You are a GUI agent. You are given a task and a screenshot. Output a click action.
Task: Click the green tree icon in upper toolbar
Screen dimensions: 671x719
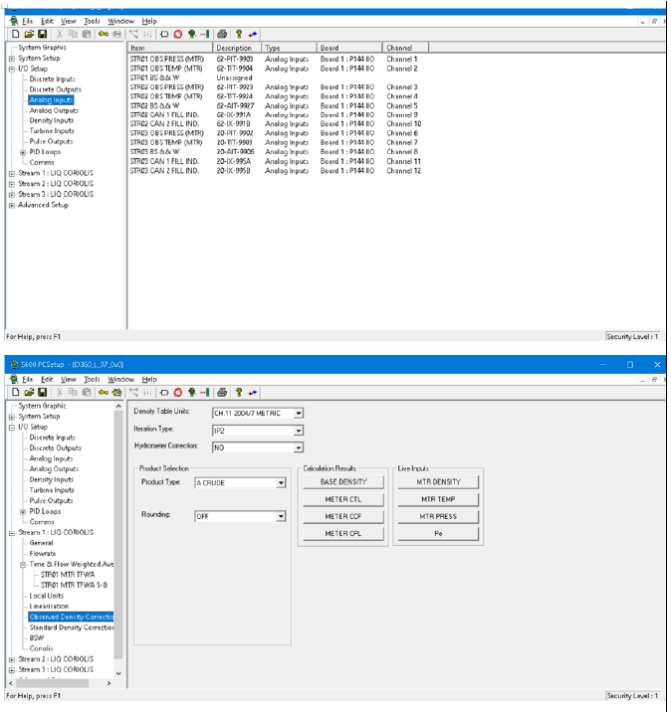click(x=192, y=34)
